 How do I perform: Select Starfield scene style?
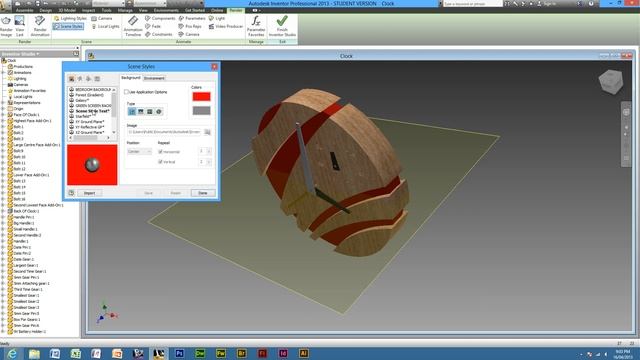83,116
